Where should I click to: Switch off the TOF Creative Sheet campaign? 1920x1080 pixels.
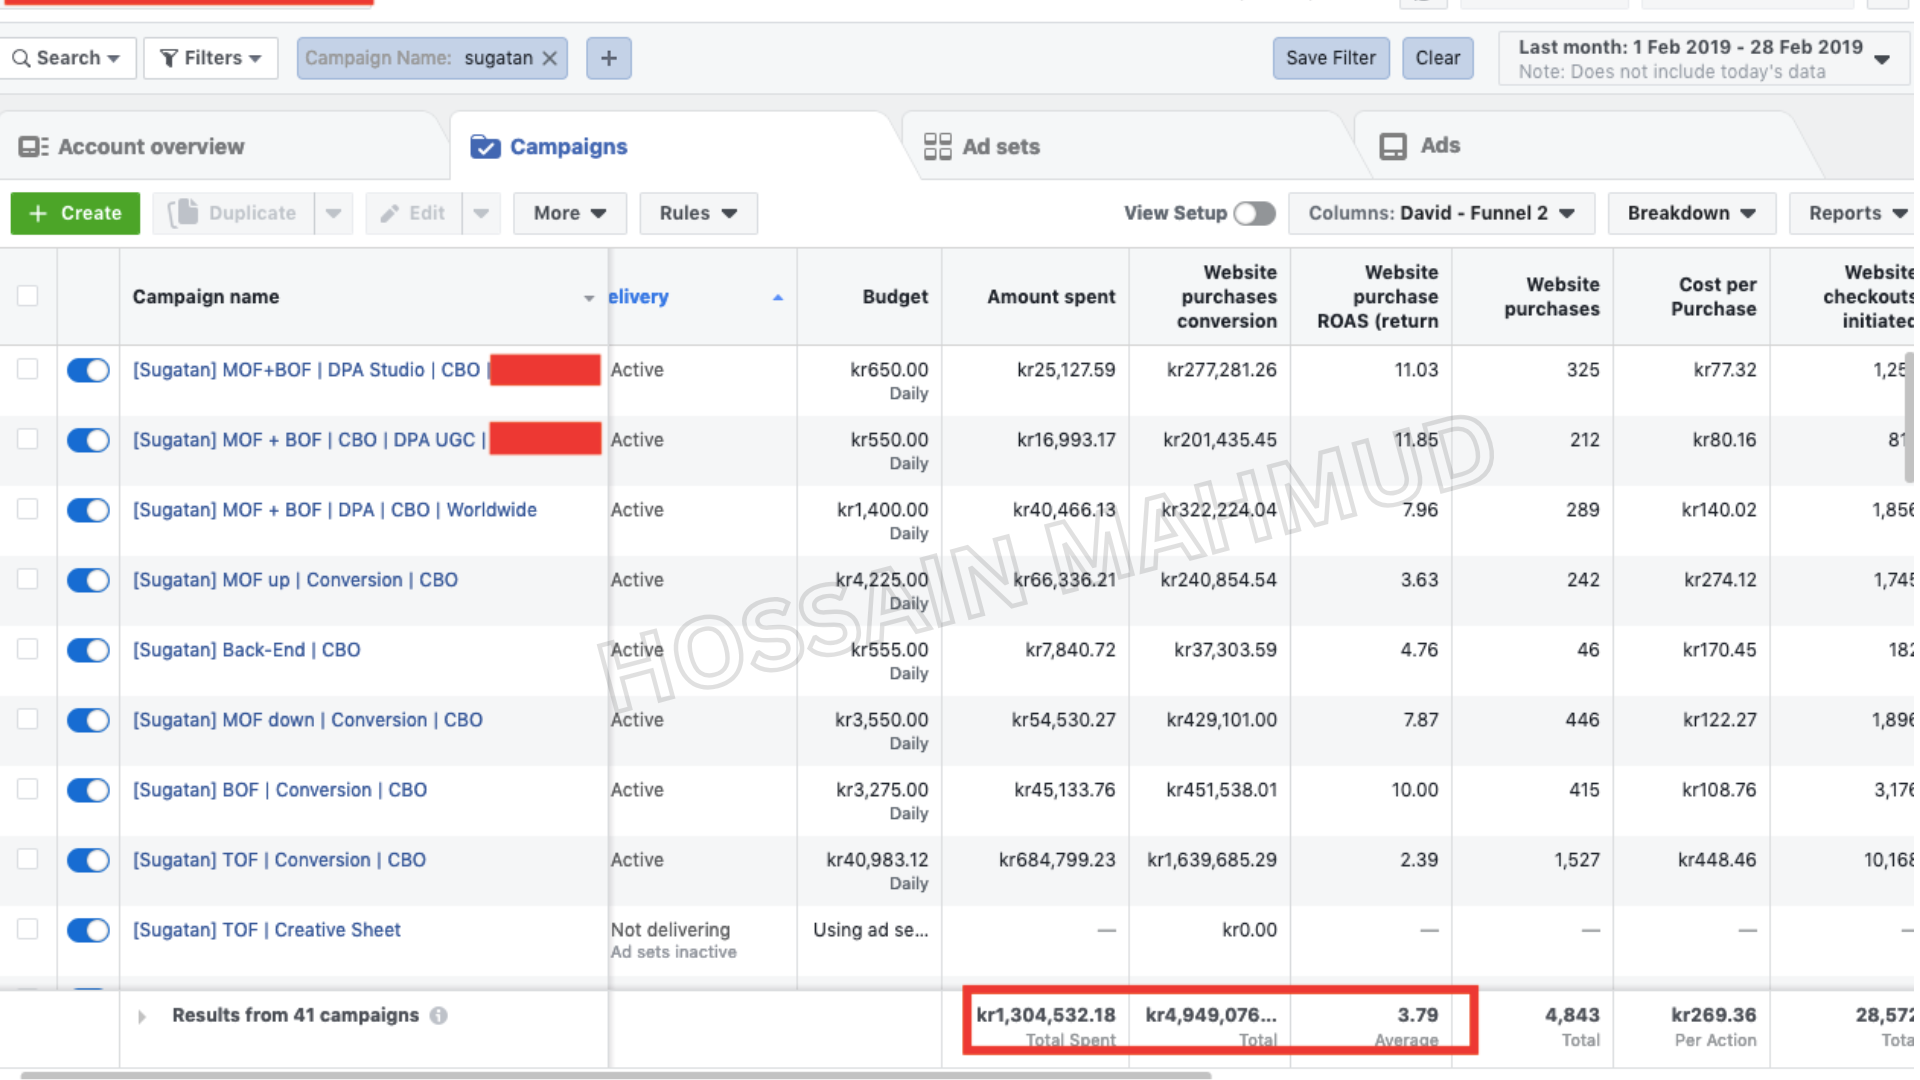pyautogui.click(x=88, y=930)
